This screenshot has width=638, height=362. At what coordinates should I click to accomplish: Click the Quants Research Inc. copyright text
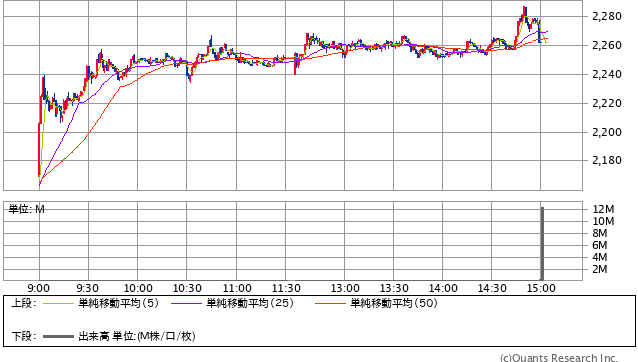(559, 358)
